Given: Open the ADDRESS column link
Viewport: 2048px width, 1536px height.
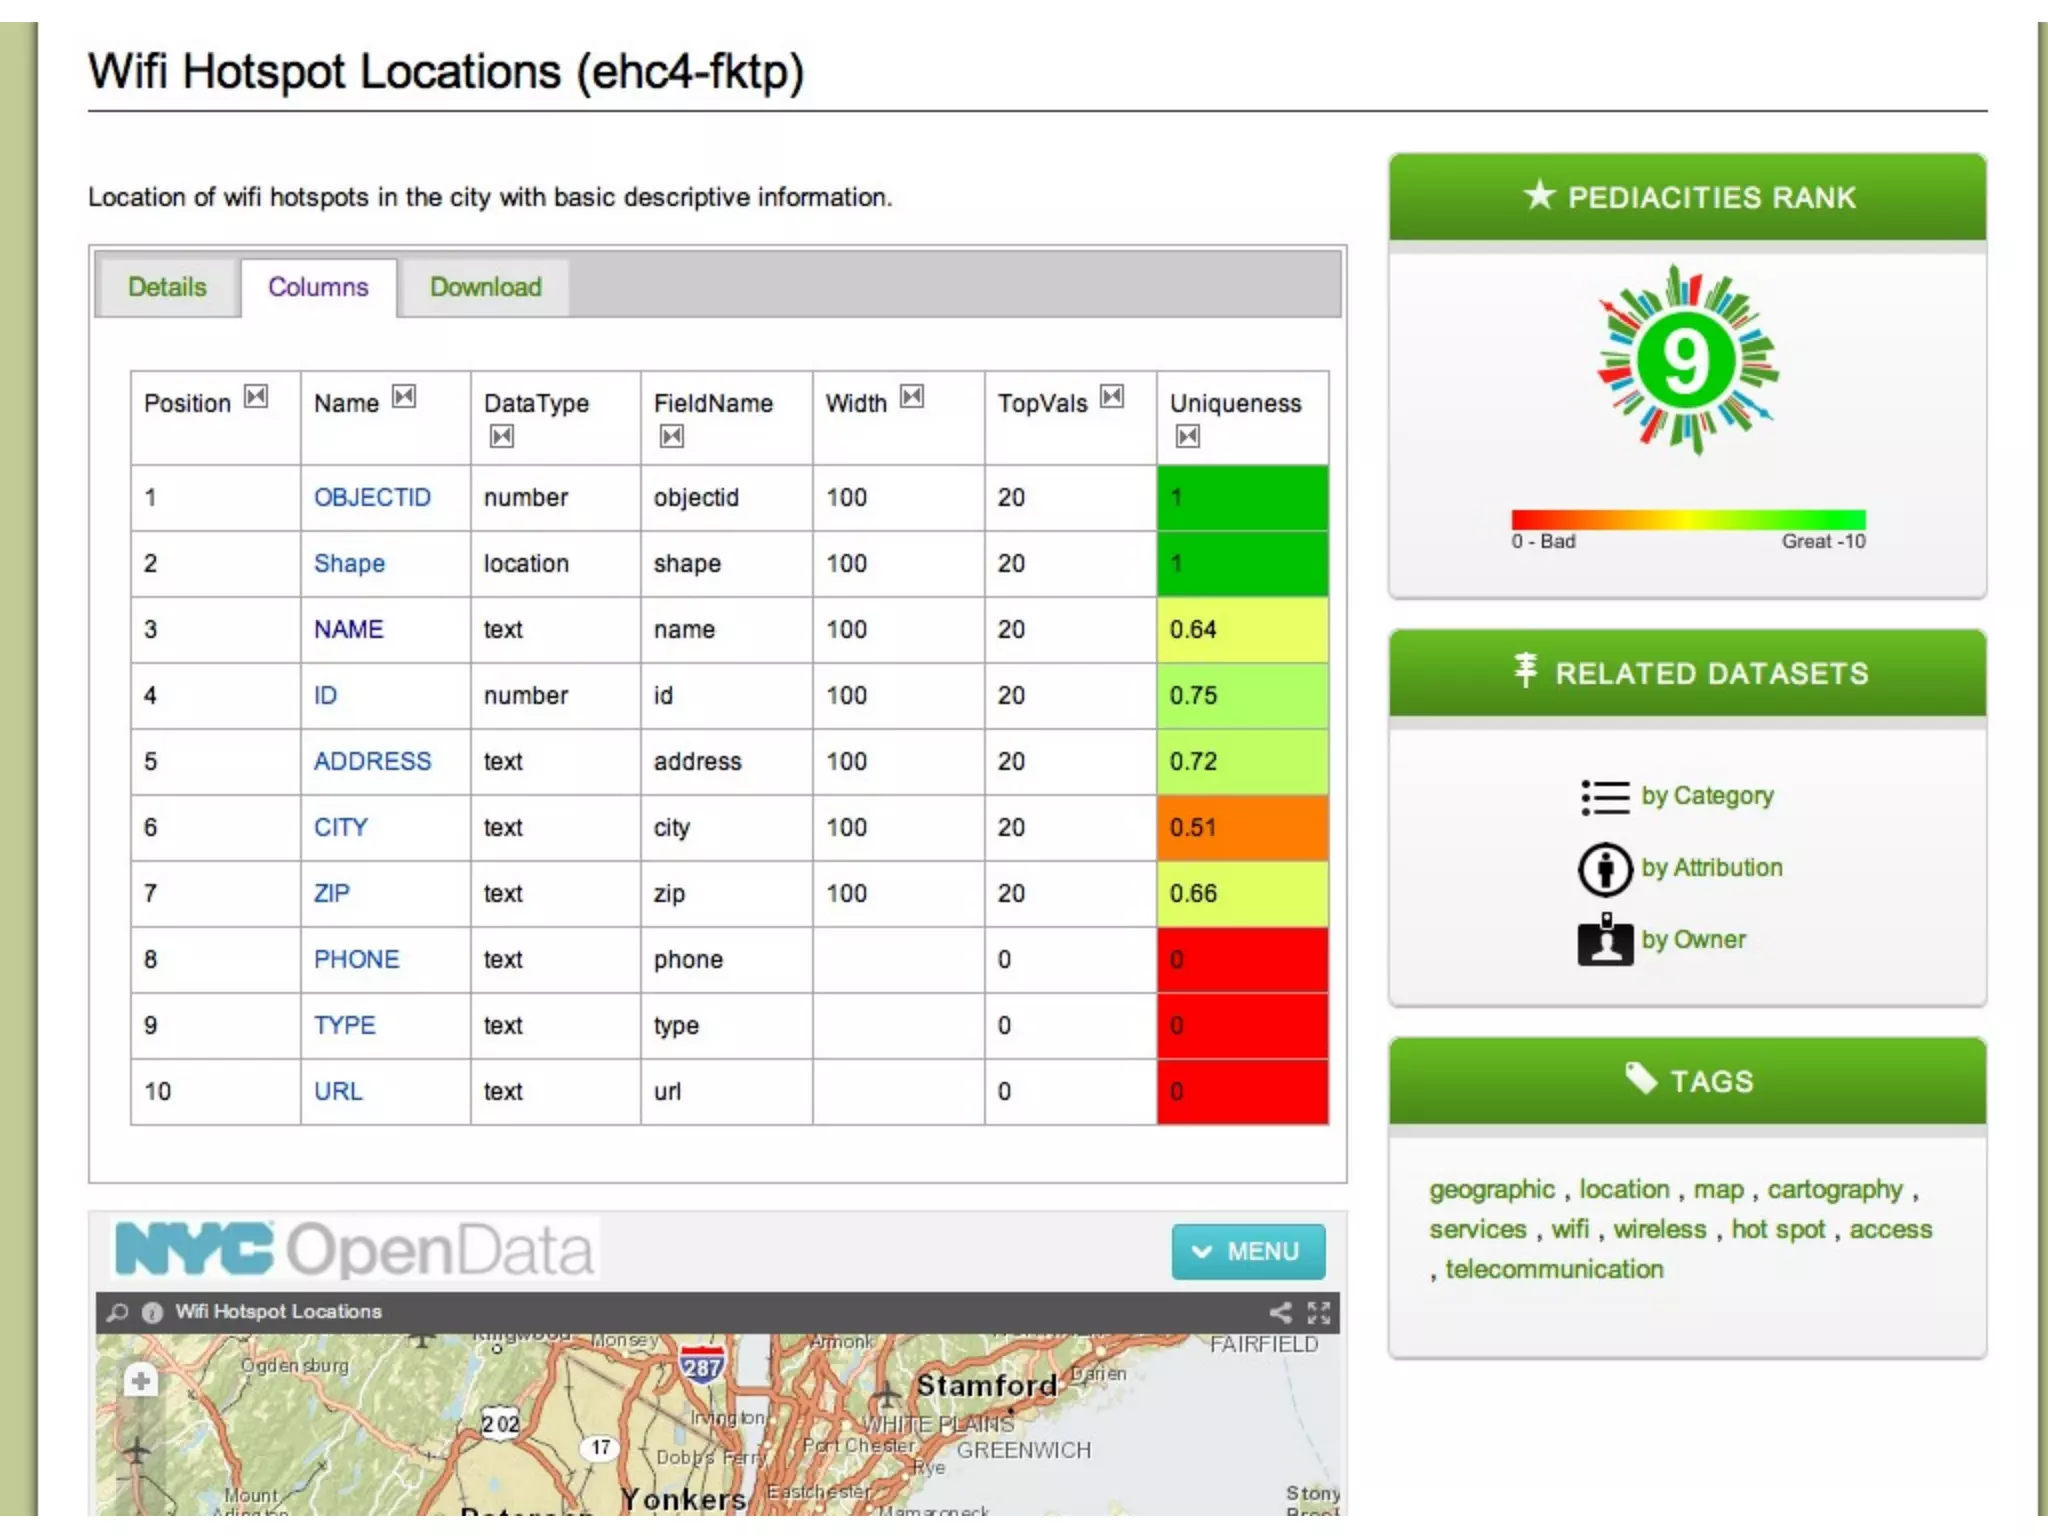Looking at the screenshot, I should tap(372, 761).
